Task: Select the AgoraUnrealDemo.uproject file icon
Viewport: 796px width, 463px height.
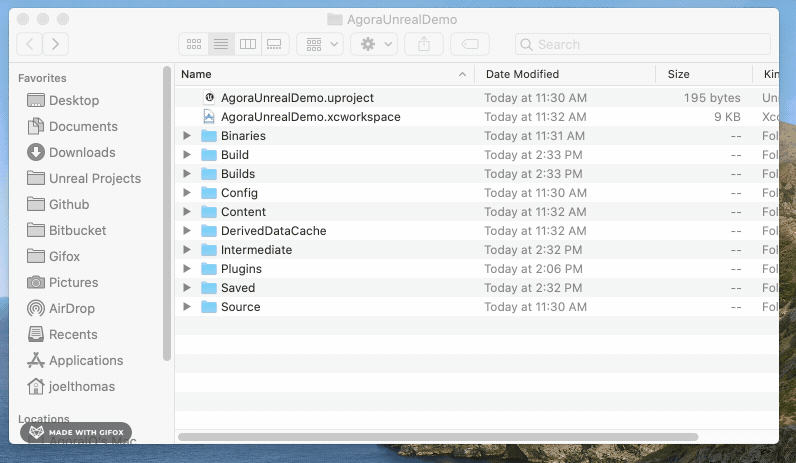Action: coord(209,97)
